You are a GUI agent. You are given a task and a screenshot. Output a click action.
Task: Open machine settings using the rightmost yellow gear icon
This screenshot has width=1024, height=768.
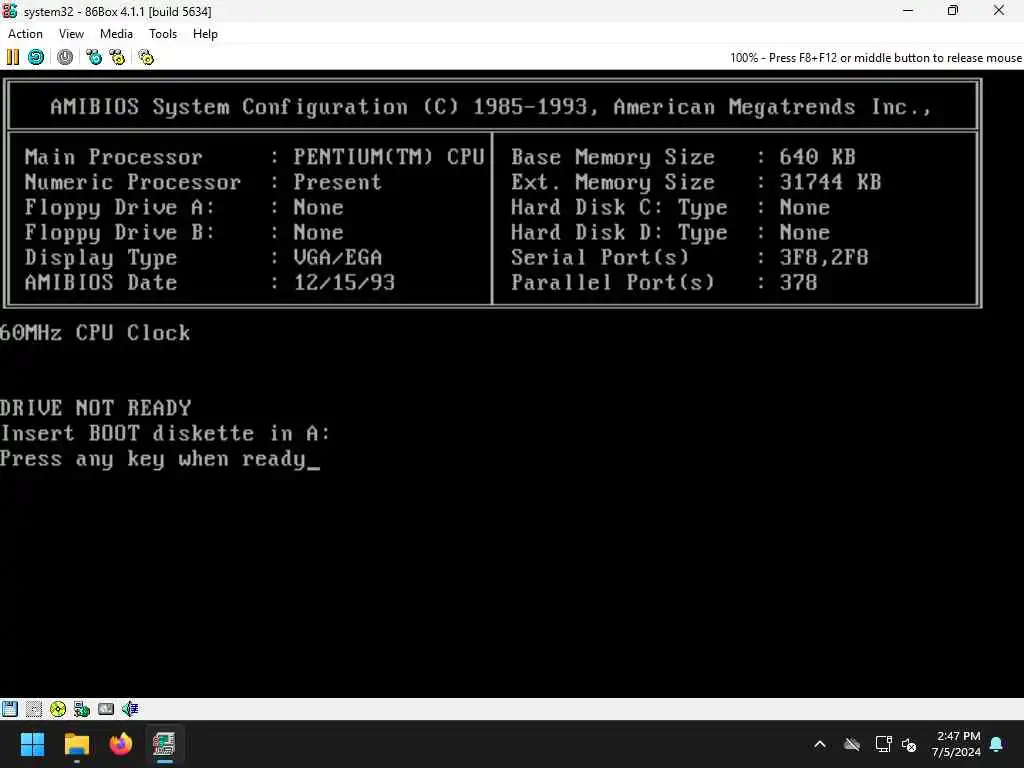coord(146,57)
